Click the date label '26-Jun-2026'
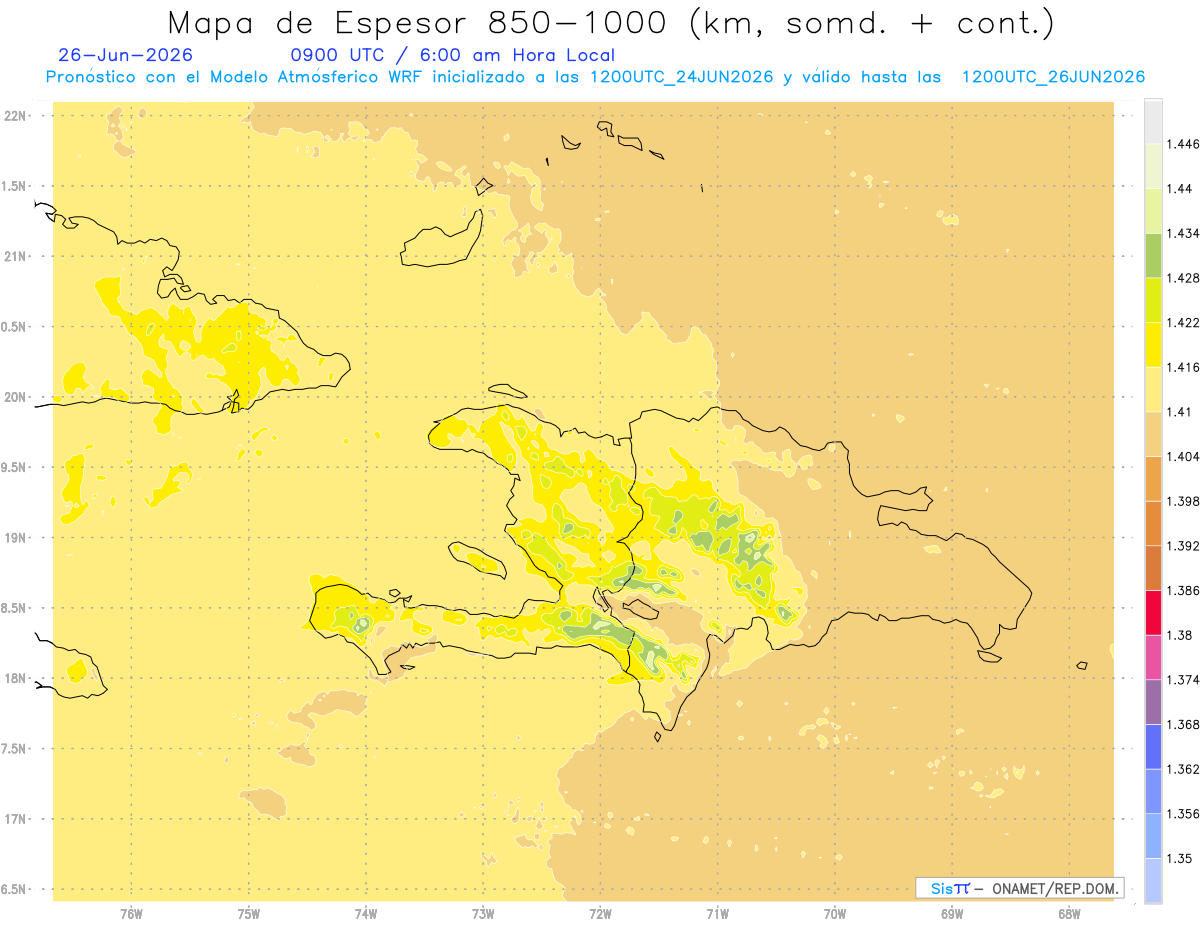 coord(126,56)
